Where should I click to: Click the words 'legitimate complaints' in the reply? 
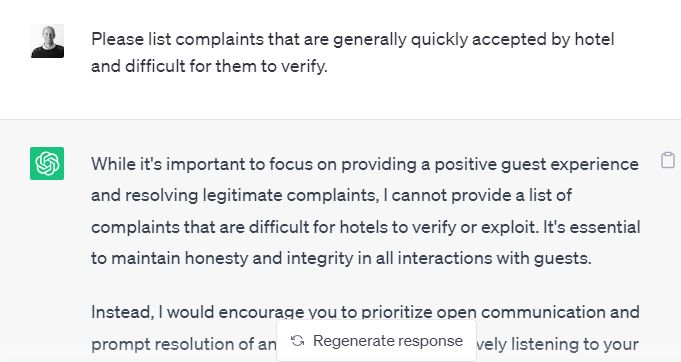[290, 195]
